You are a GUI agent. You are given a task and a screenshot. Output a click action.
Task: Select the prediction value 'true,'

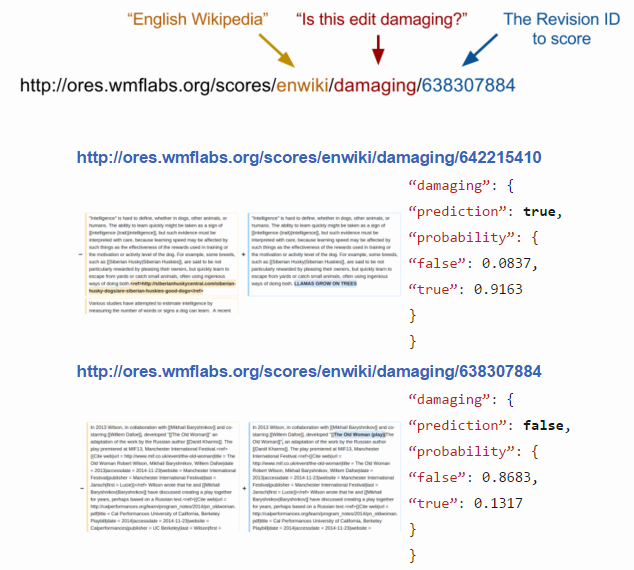(543, 211)
